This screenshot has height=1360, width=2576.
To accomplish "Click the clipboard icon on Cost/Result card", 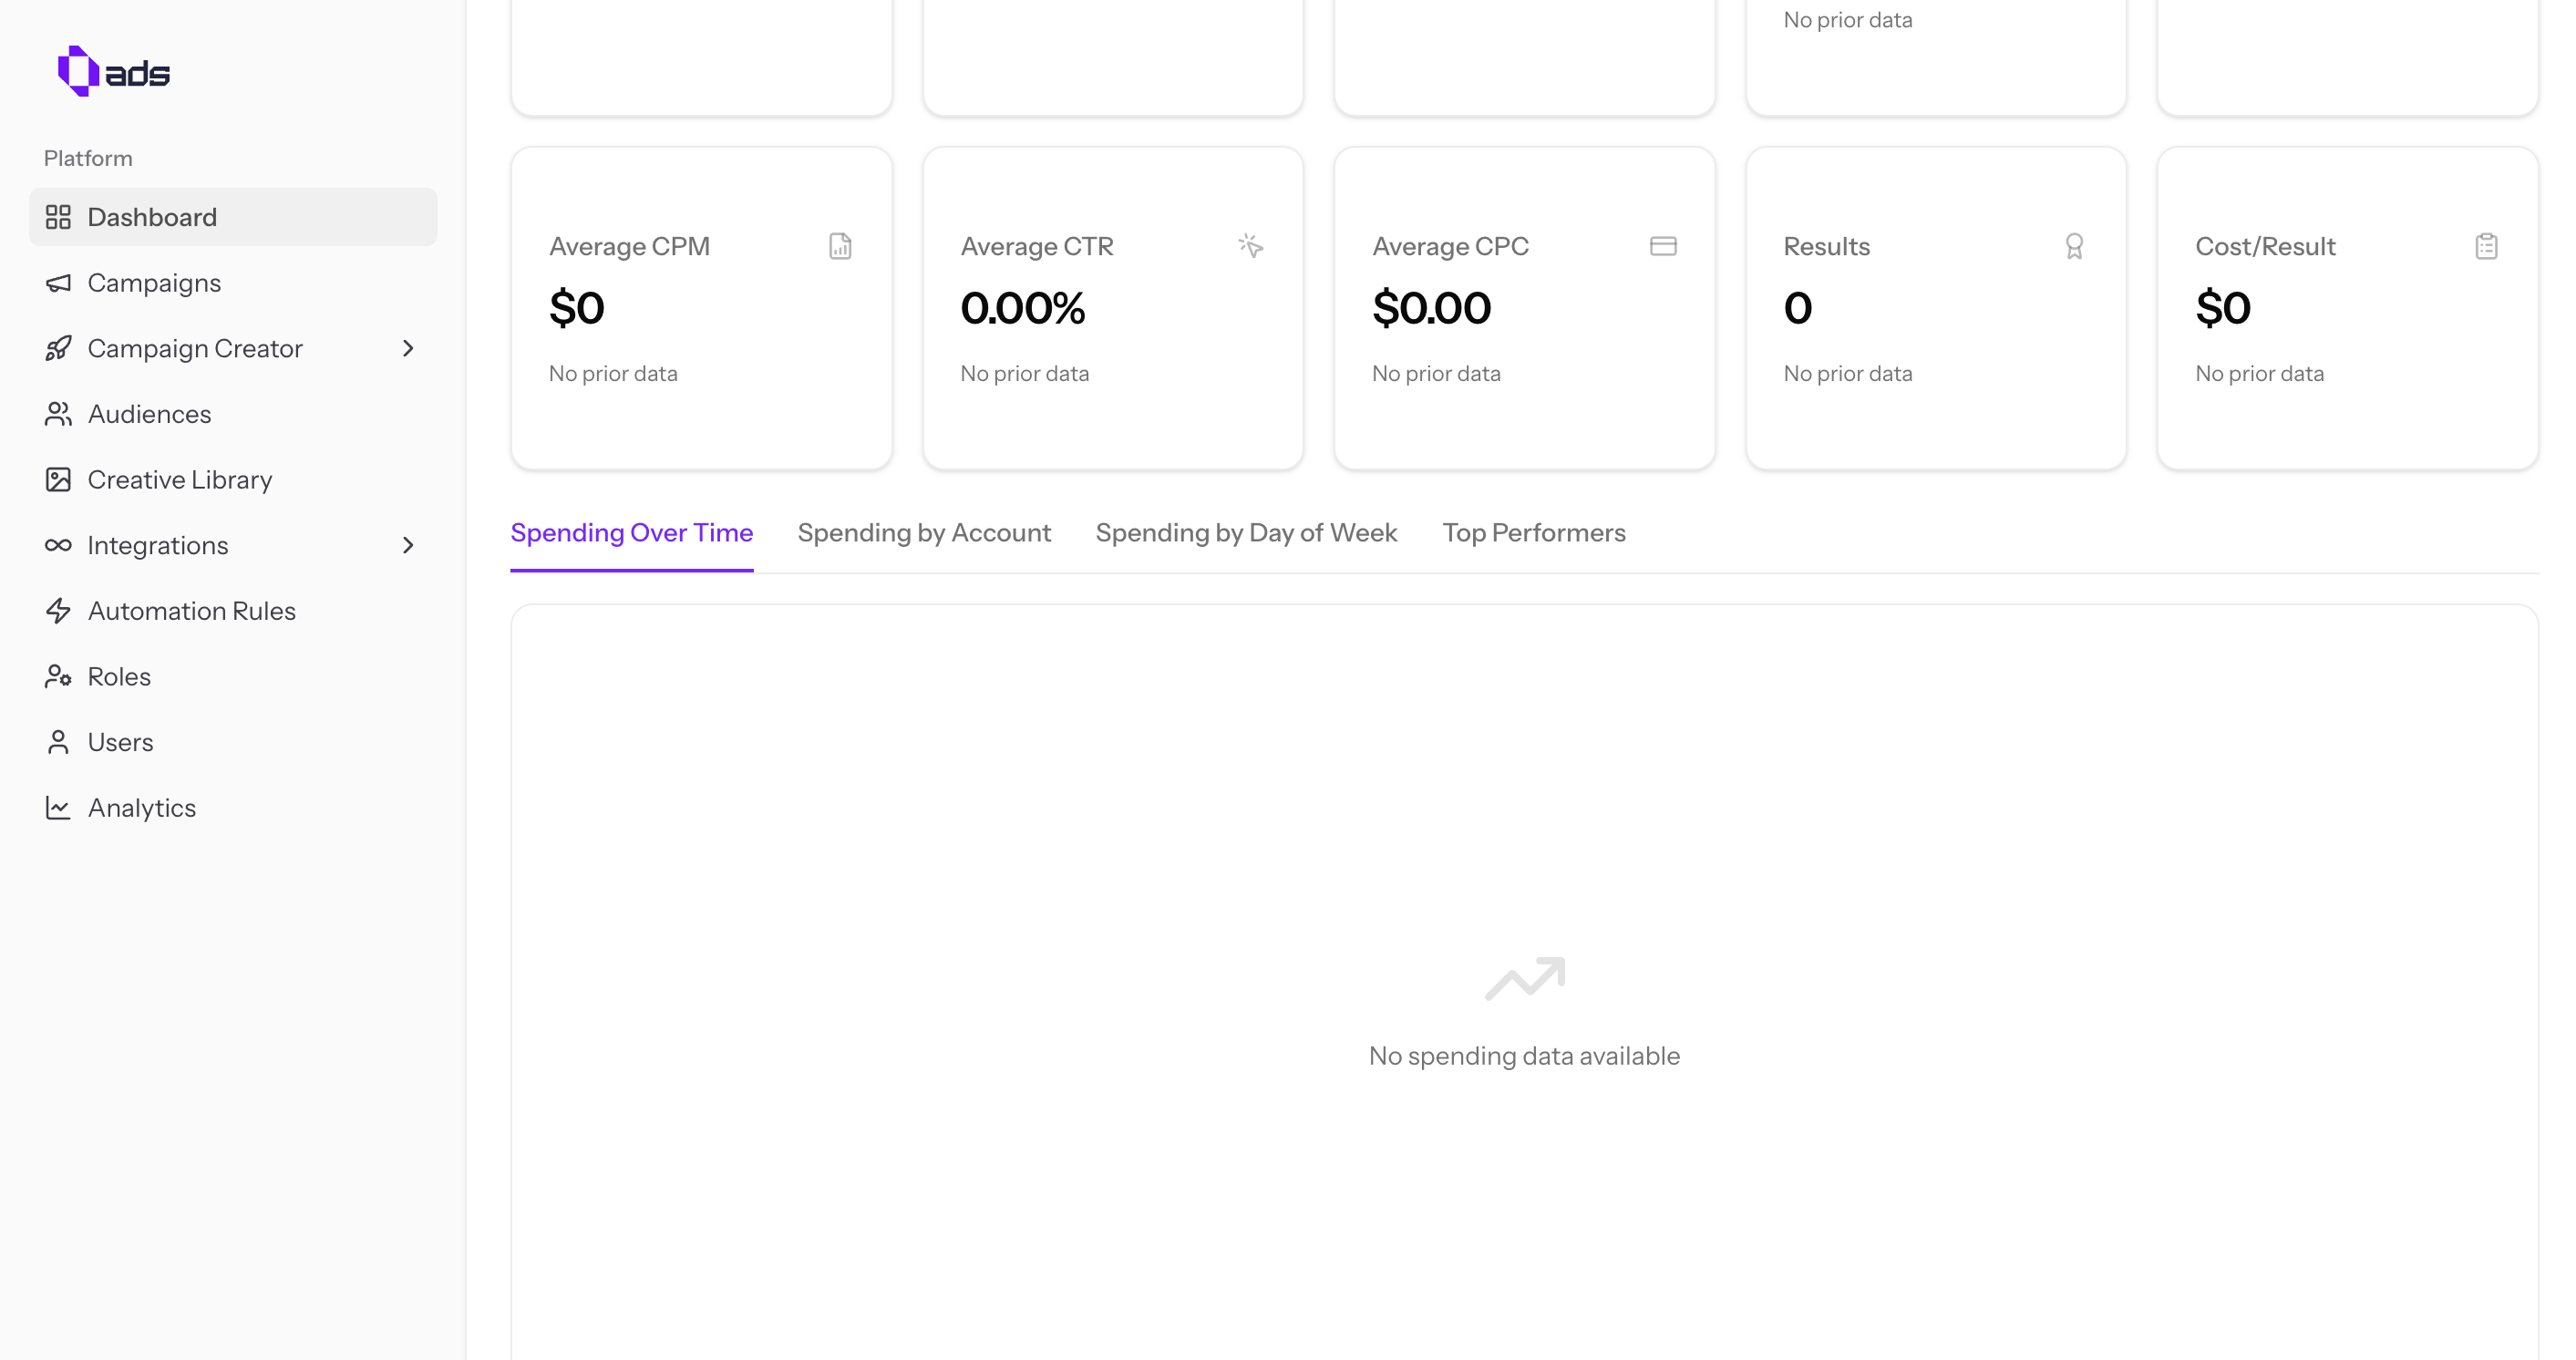I will 2486,246.
